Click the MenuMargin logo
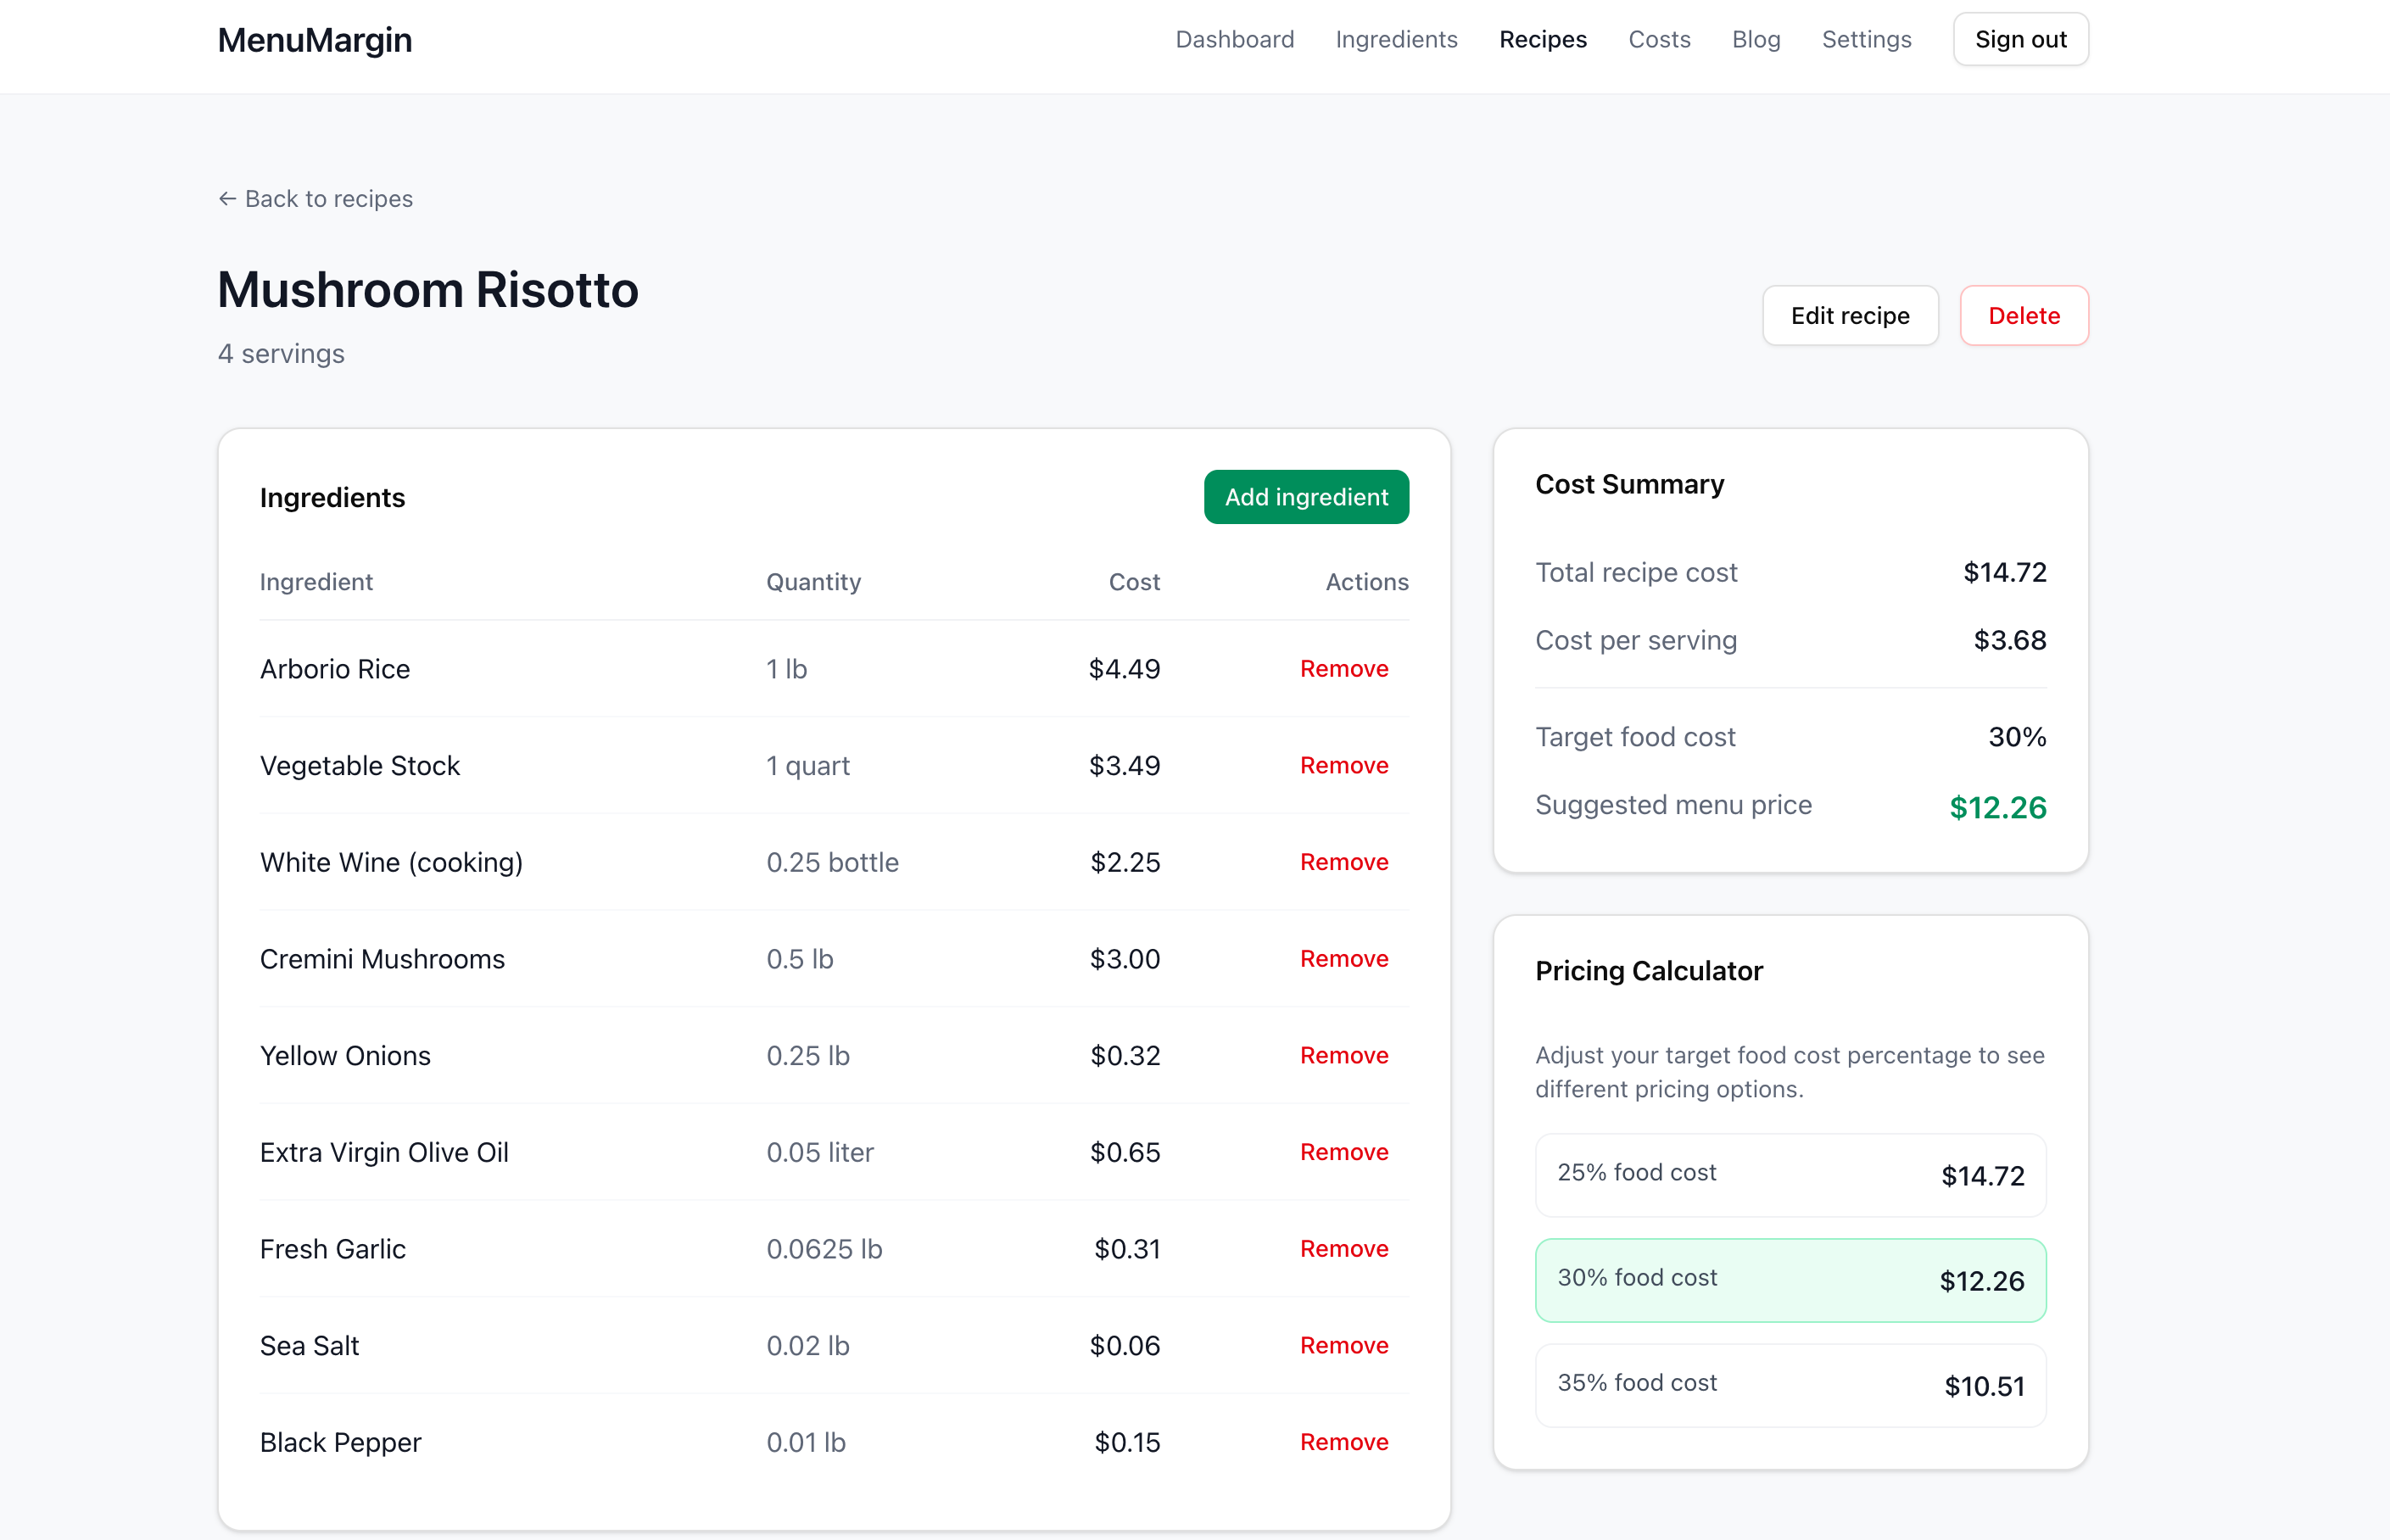This screenshot has width=2390, height=1540. (314, 40)
